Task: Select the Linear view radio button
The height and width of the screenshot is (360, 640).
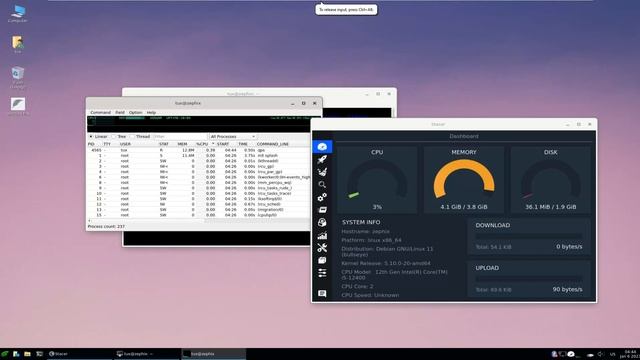Action: [x=91, y=136]
